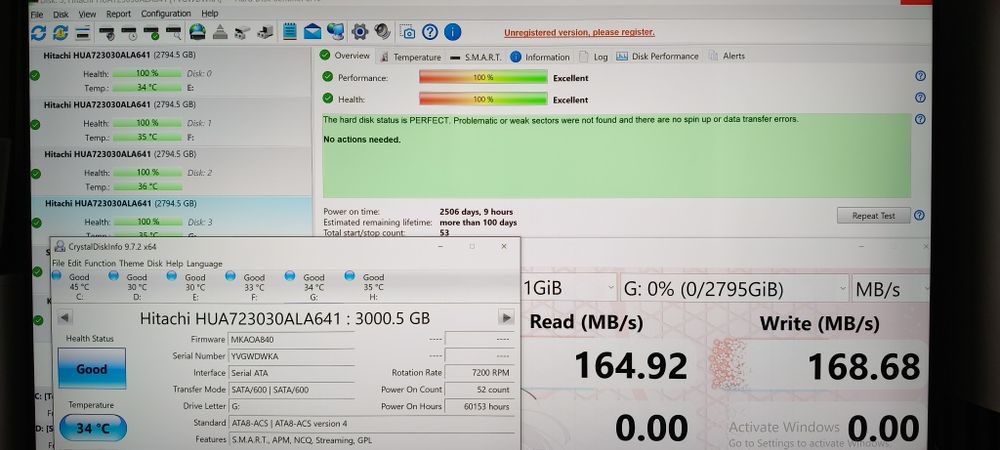Open the Theme menu in CrystalDiskInfo
This screenshot has width=1000, height=450.
[x=131, y=263]
